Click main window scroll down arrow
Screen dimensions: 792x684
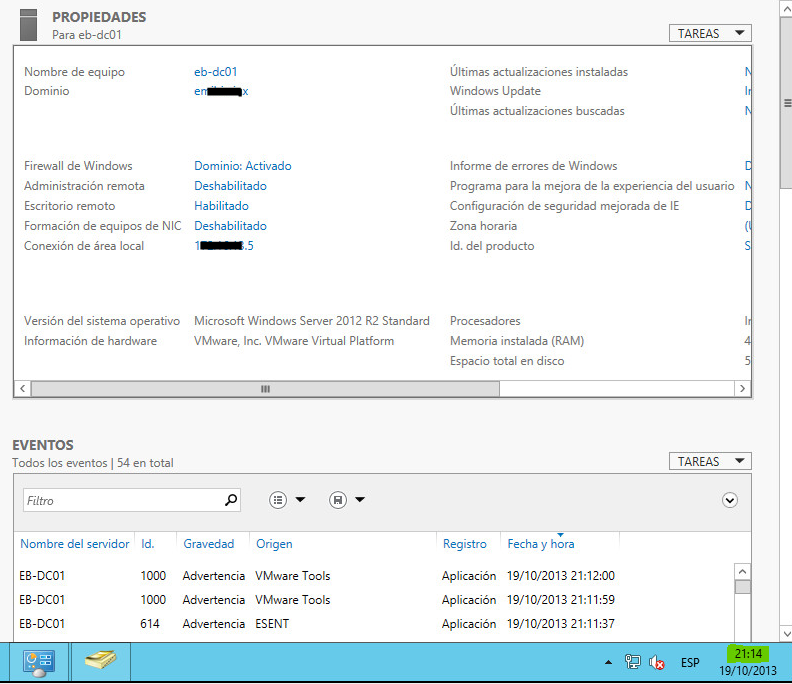(x=786, y=633)
